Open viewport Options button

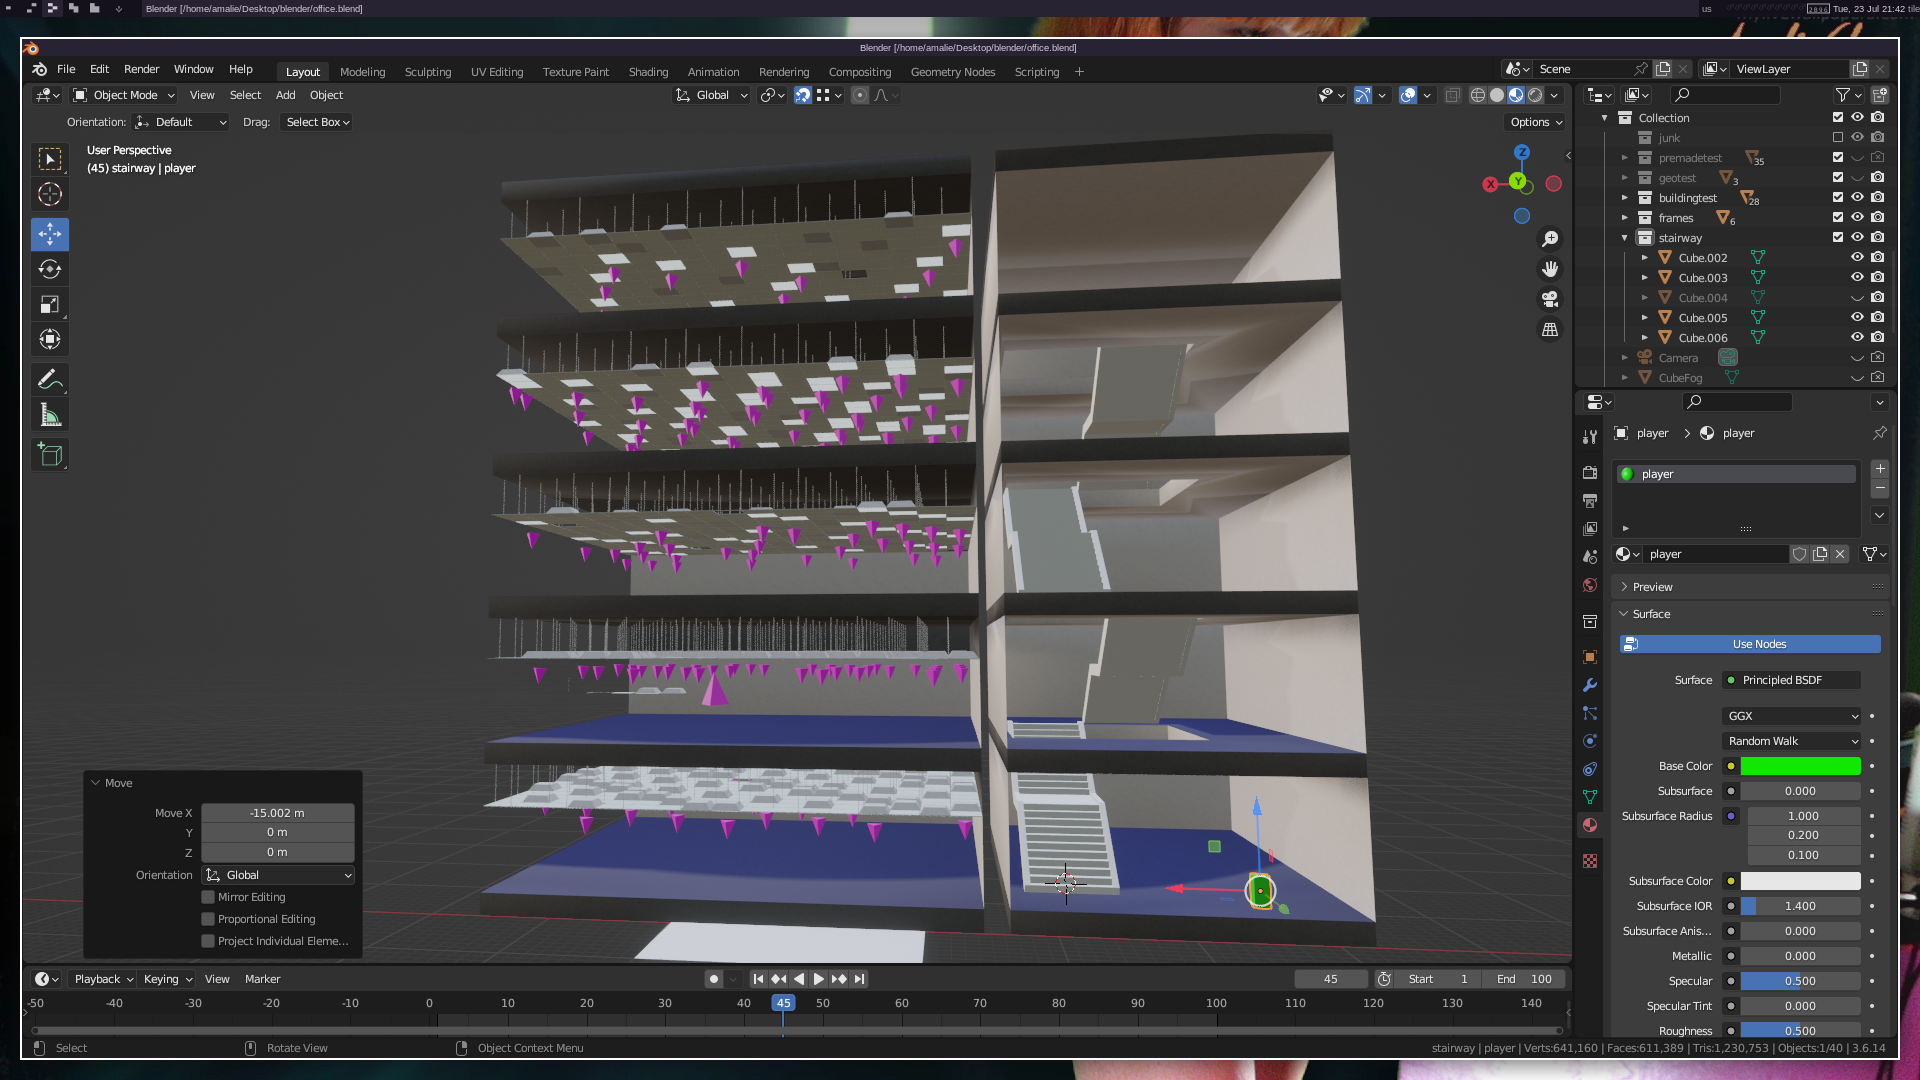click(x=1536, y=122)
